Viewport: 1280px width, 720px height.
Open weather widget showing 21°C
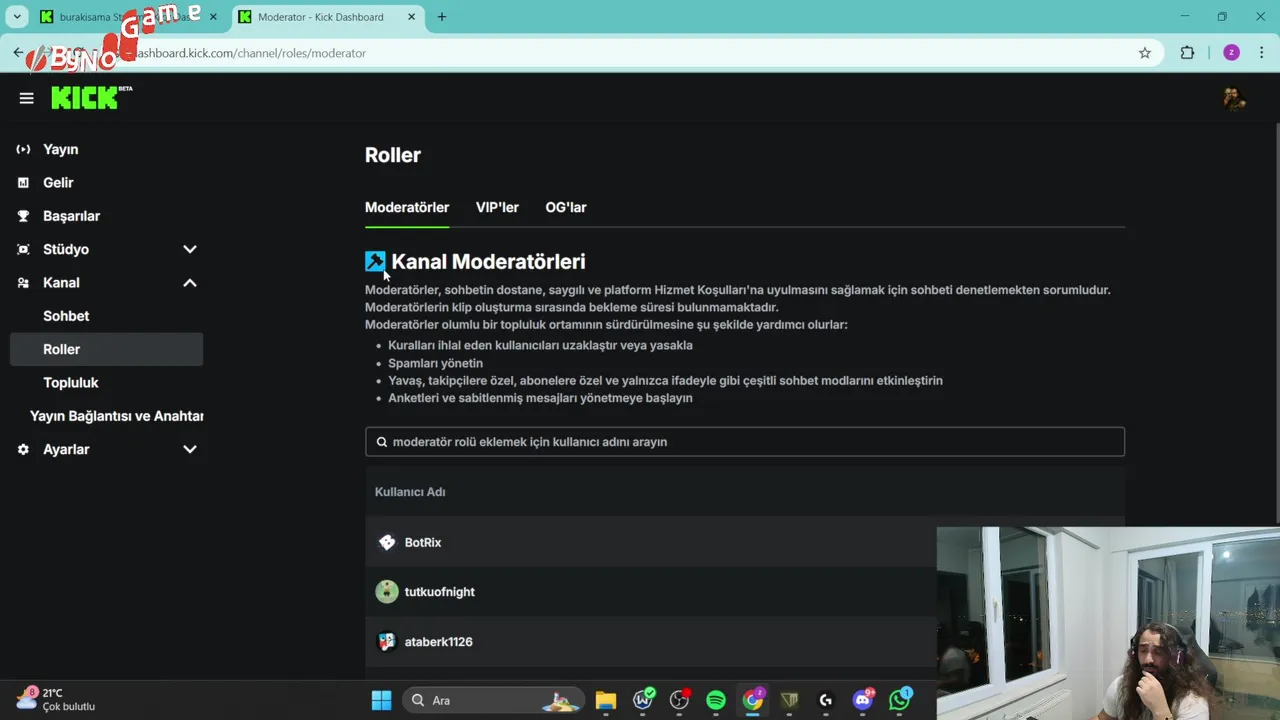(57, 699)
